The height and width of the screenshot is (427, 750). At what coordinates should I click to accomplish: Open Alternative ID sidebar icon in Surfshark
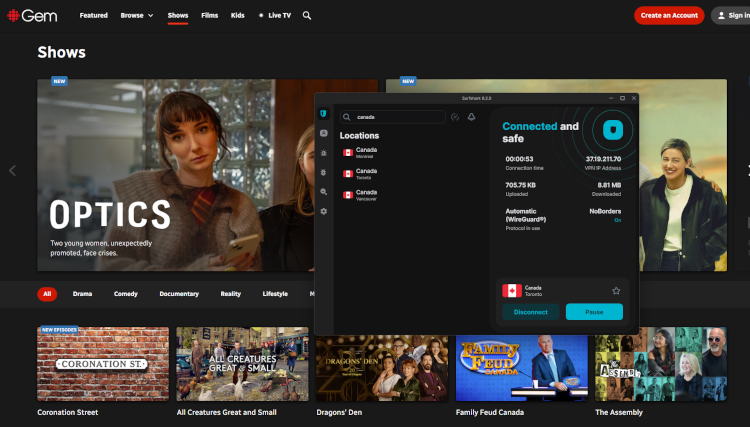[324, 133]
